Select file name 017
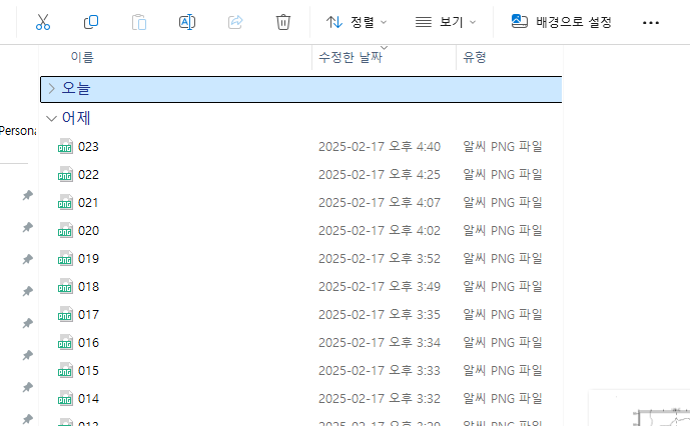 (88, 315)
